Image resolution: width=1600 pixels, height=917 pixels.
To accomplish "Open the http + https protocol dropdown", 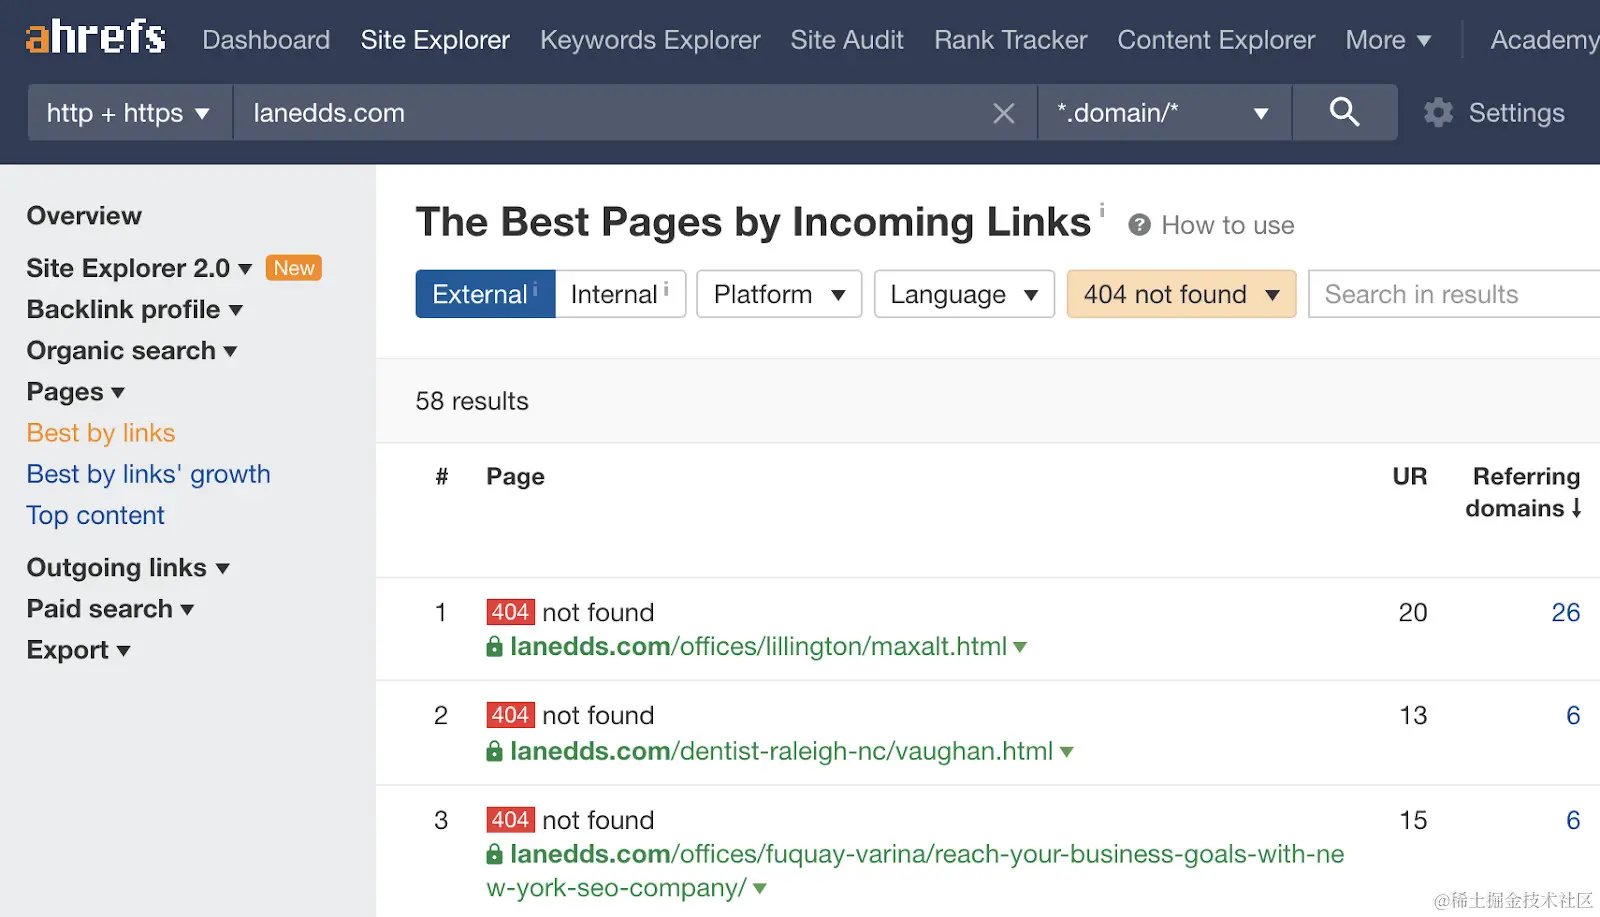I will pos(130,112).
